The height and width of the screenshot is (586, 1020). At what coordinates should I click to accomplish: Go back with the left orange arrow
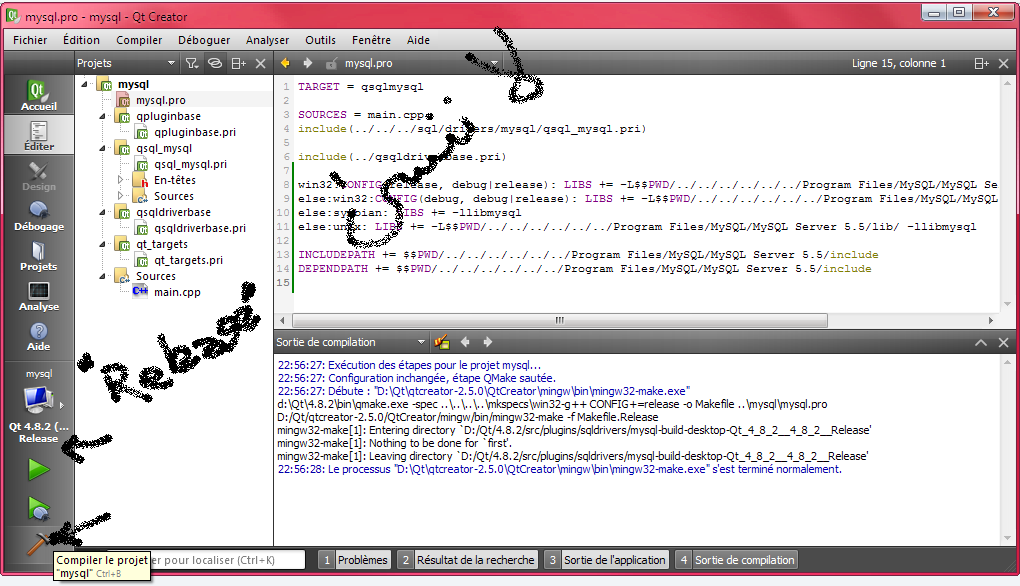coord(285,63)
